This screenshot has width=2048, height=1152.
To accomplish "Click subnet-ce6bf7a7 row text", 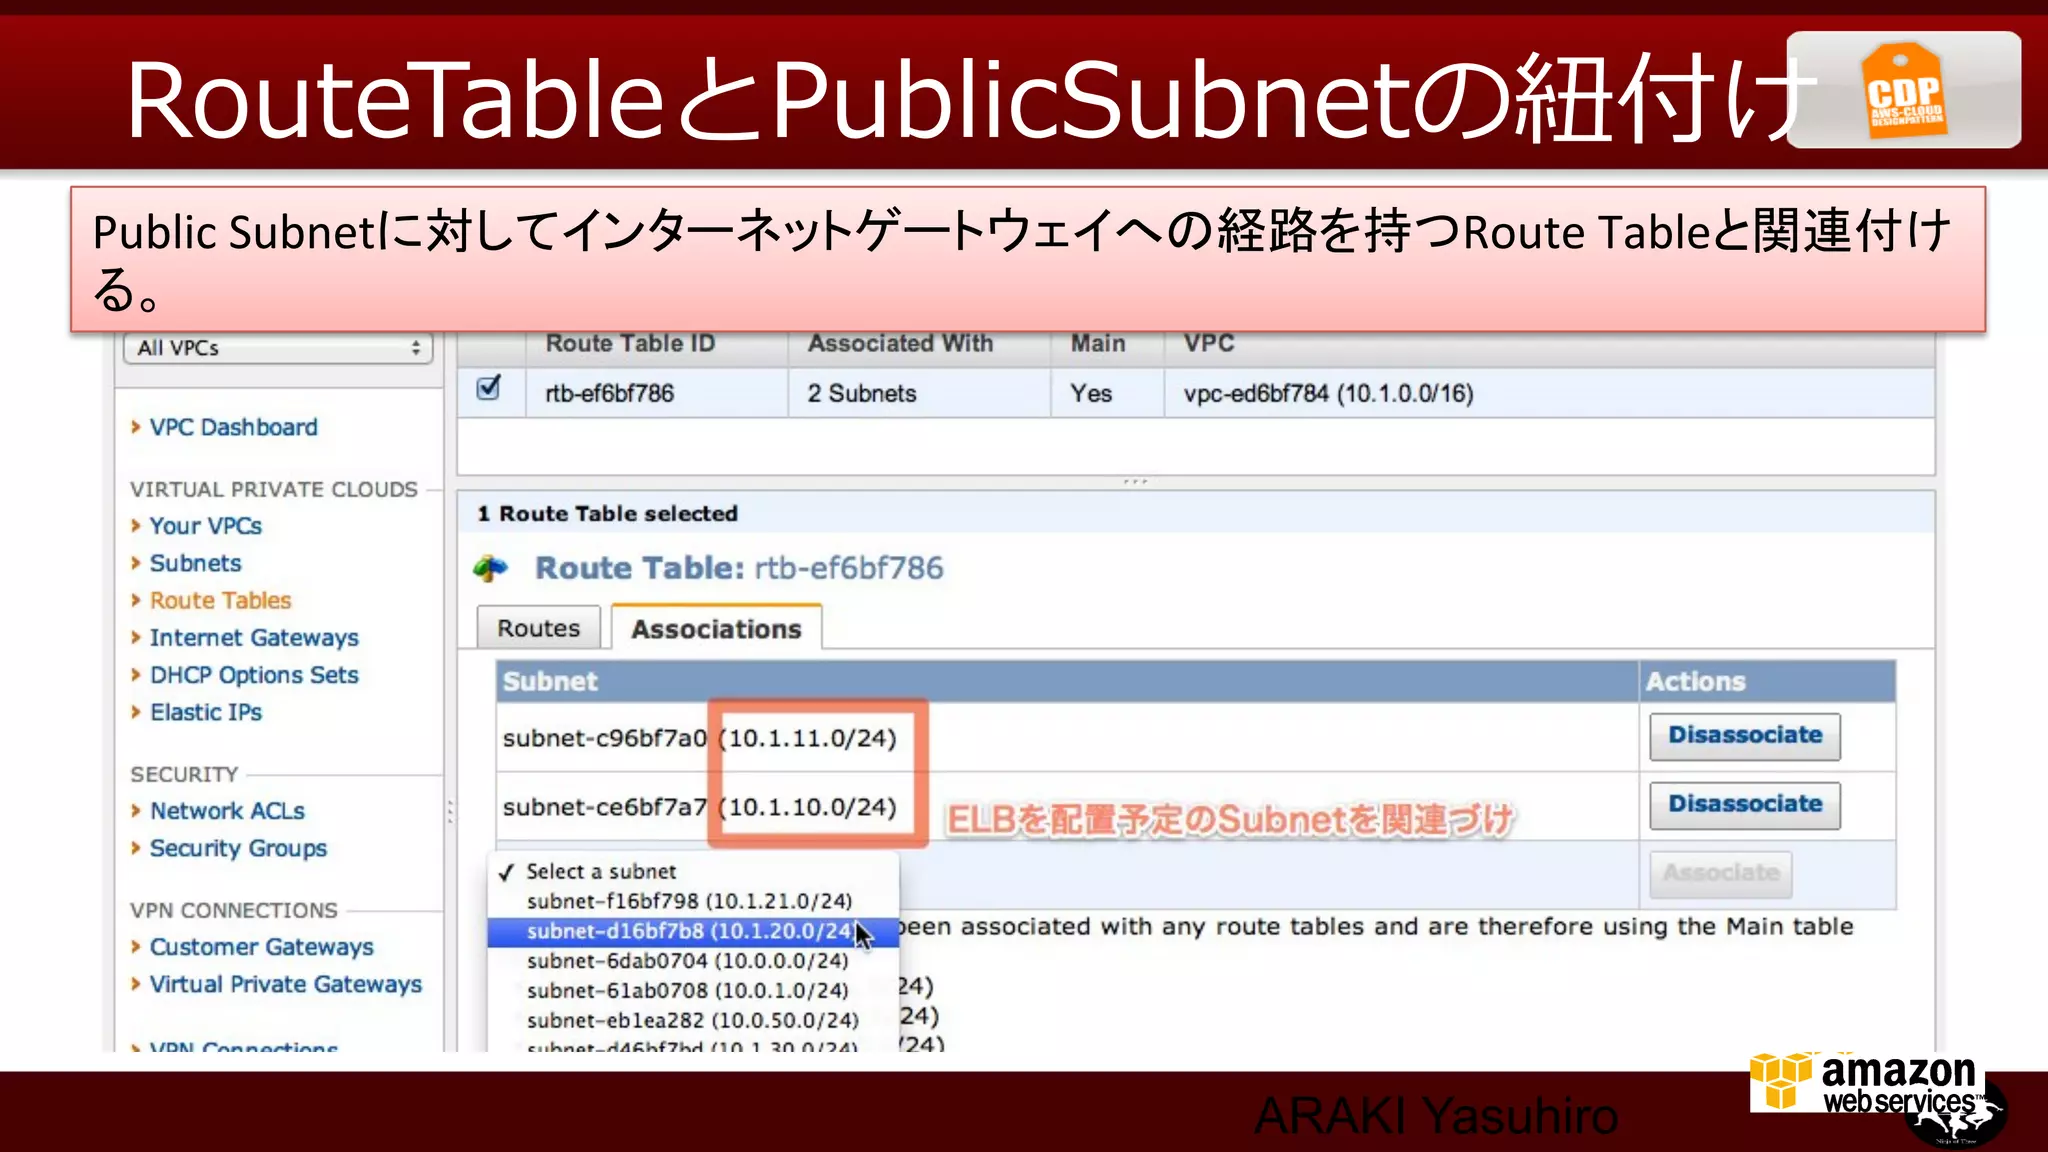I will click(x=700, y=807).
